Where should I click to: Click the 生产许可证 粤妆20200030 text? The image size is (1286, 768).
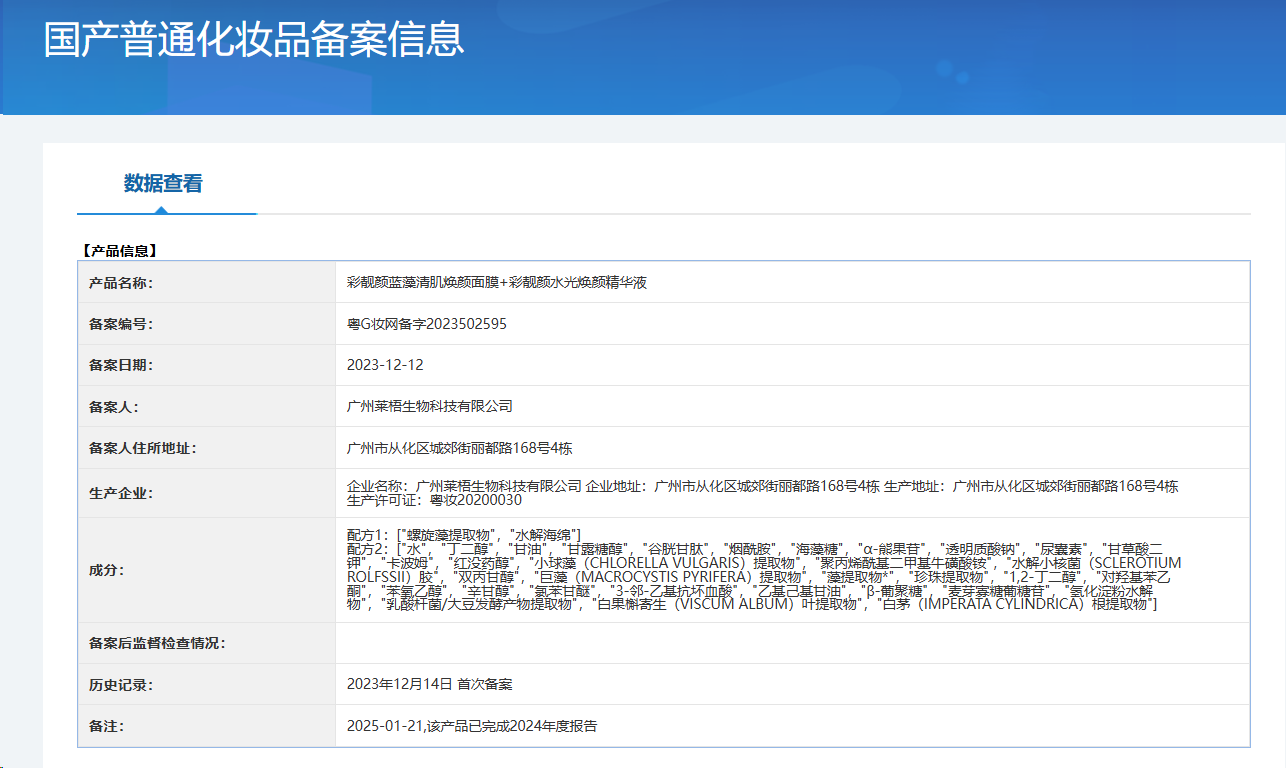click(x=434, y=500)
